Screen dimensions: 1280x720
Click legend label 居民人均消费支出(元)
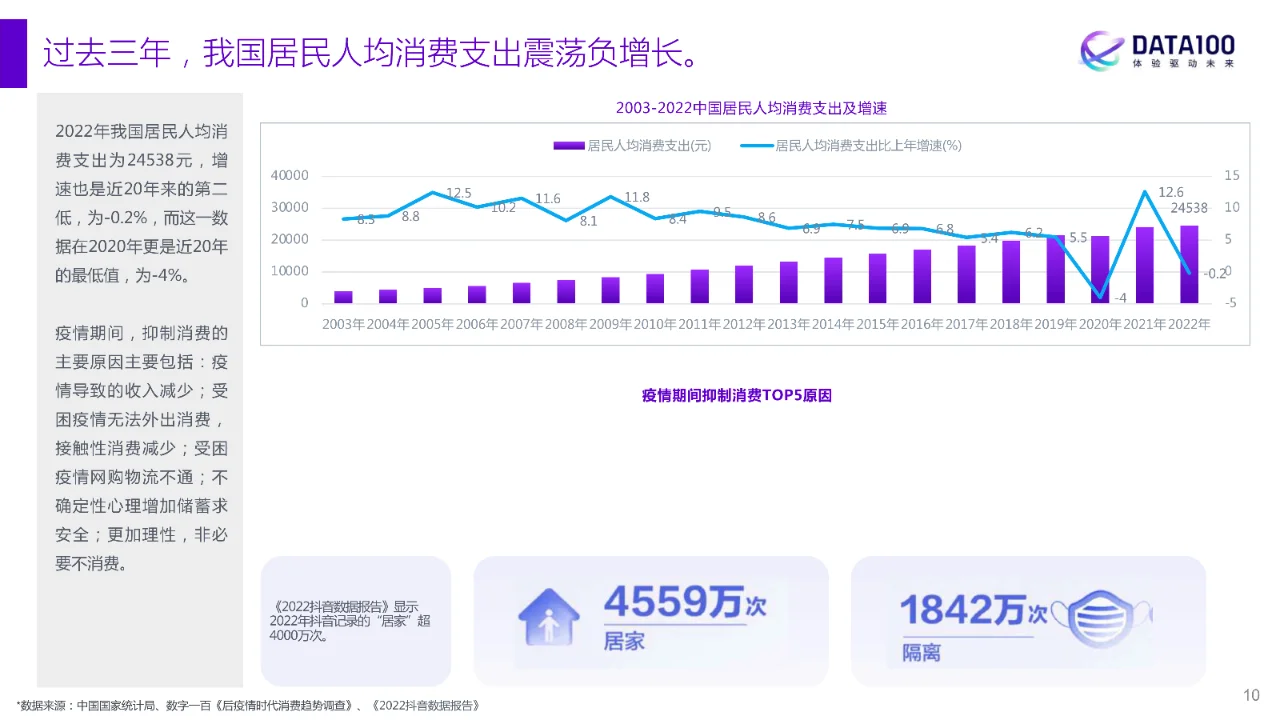(648, 145)
